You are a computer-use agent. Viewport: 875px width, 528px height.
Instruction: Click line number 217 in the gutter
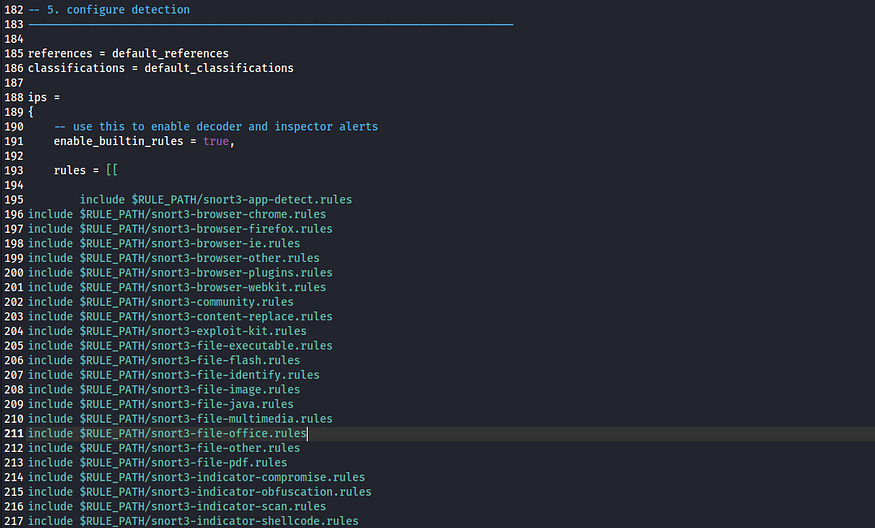click(14, 521)
